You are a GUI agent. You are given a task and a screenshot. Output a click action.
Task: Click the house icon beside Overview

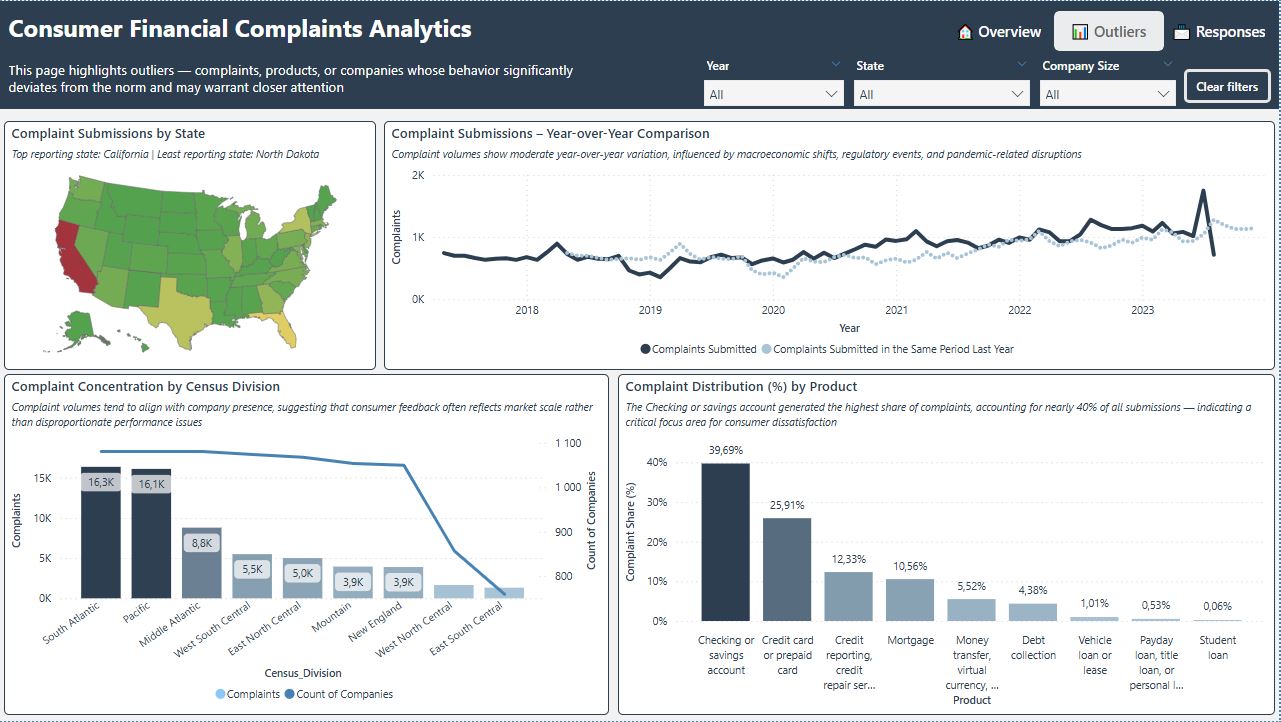pyautogui.click(x=965, y=32)
